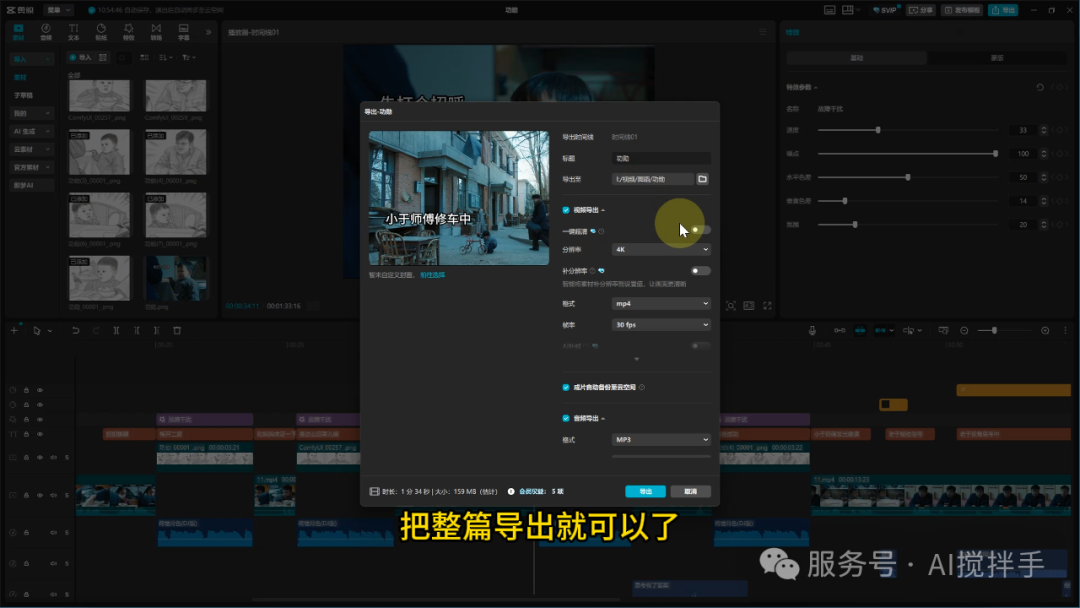The width and height of the screenshot is (1080, 608).
Task: Click the timeline zoom in plus icon
Action: point(1045,331)
